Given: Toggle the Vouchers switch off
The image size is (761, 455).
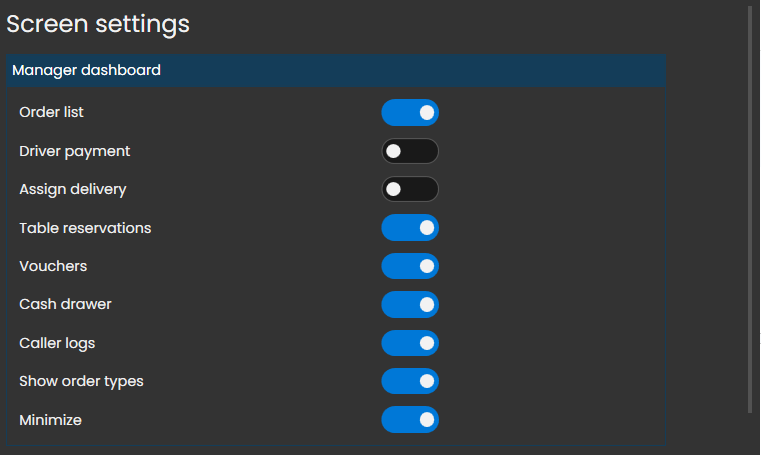Looking at the screenshot, I should pyautogui.click(x=410, y=266).
